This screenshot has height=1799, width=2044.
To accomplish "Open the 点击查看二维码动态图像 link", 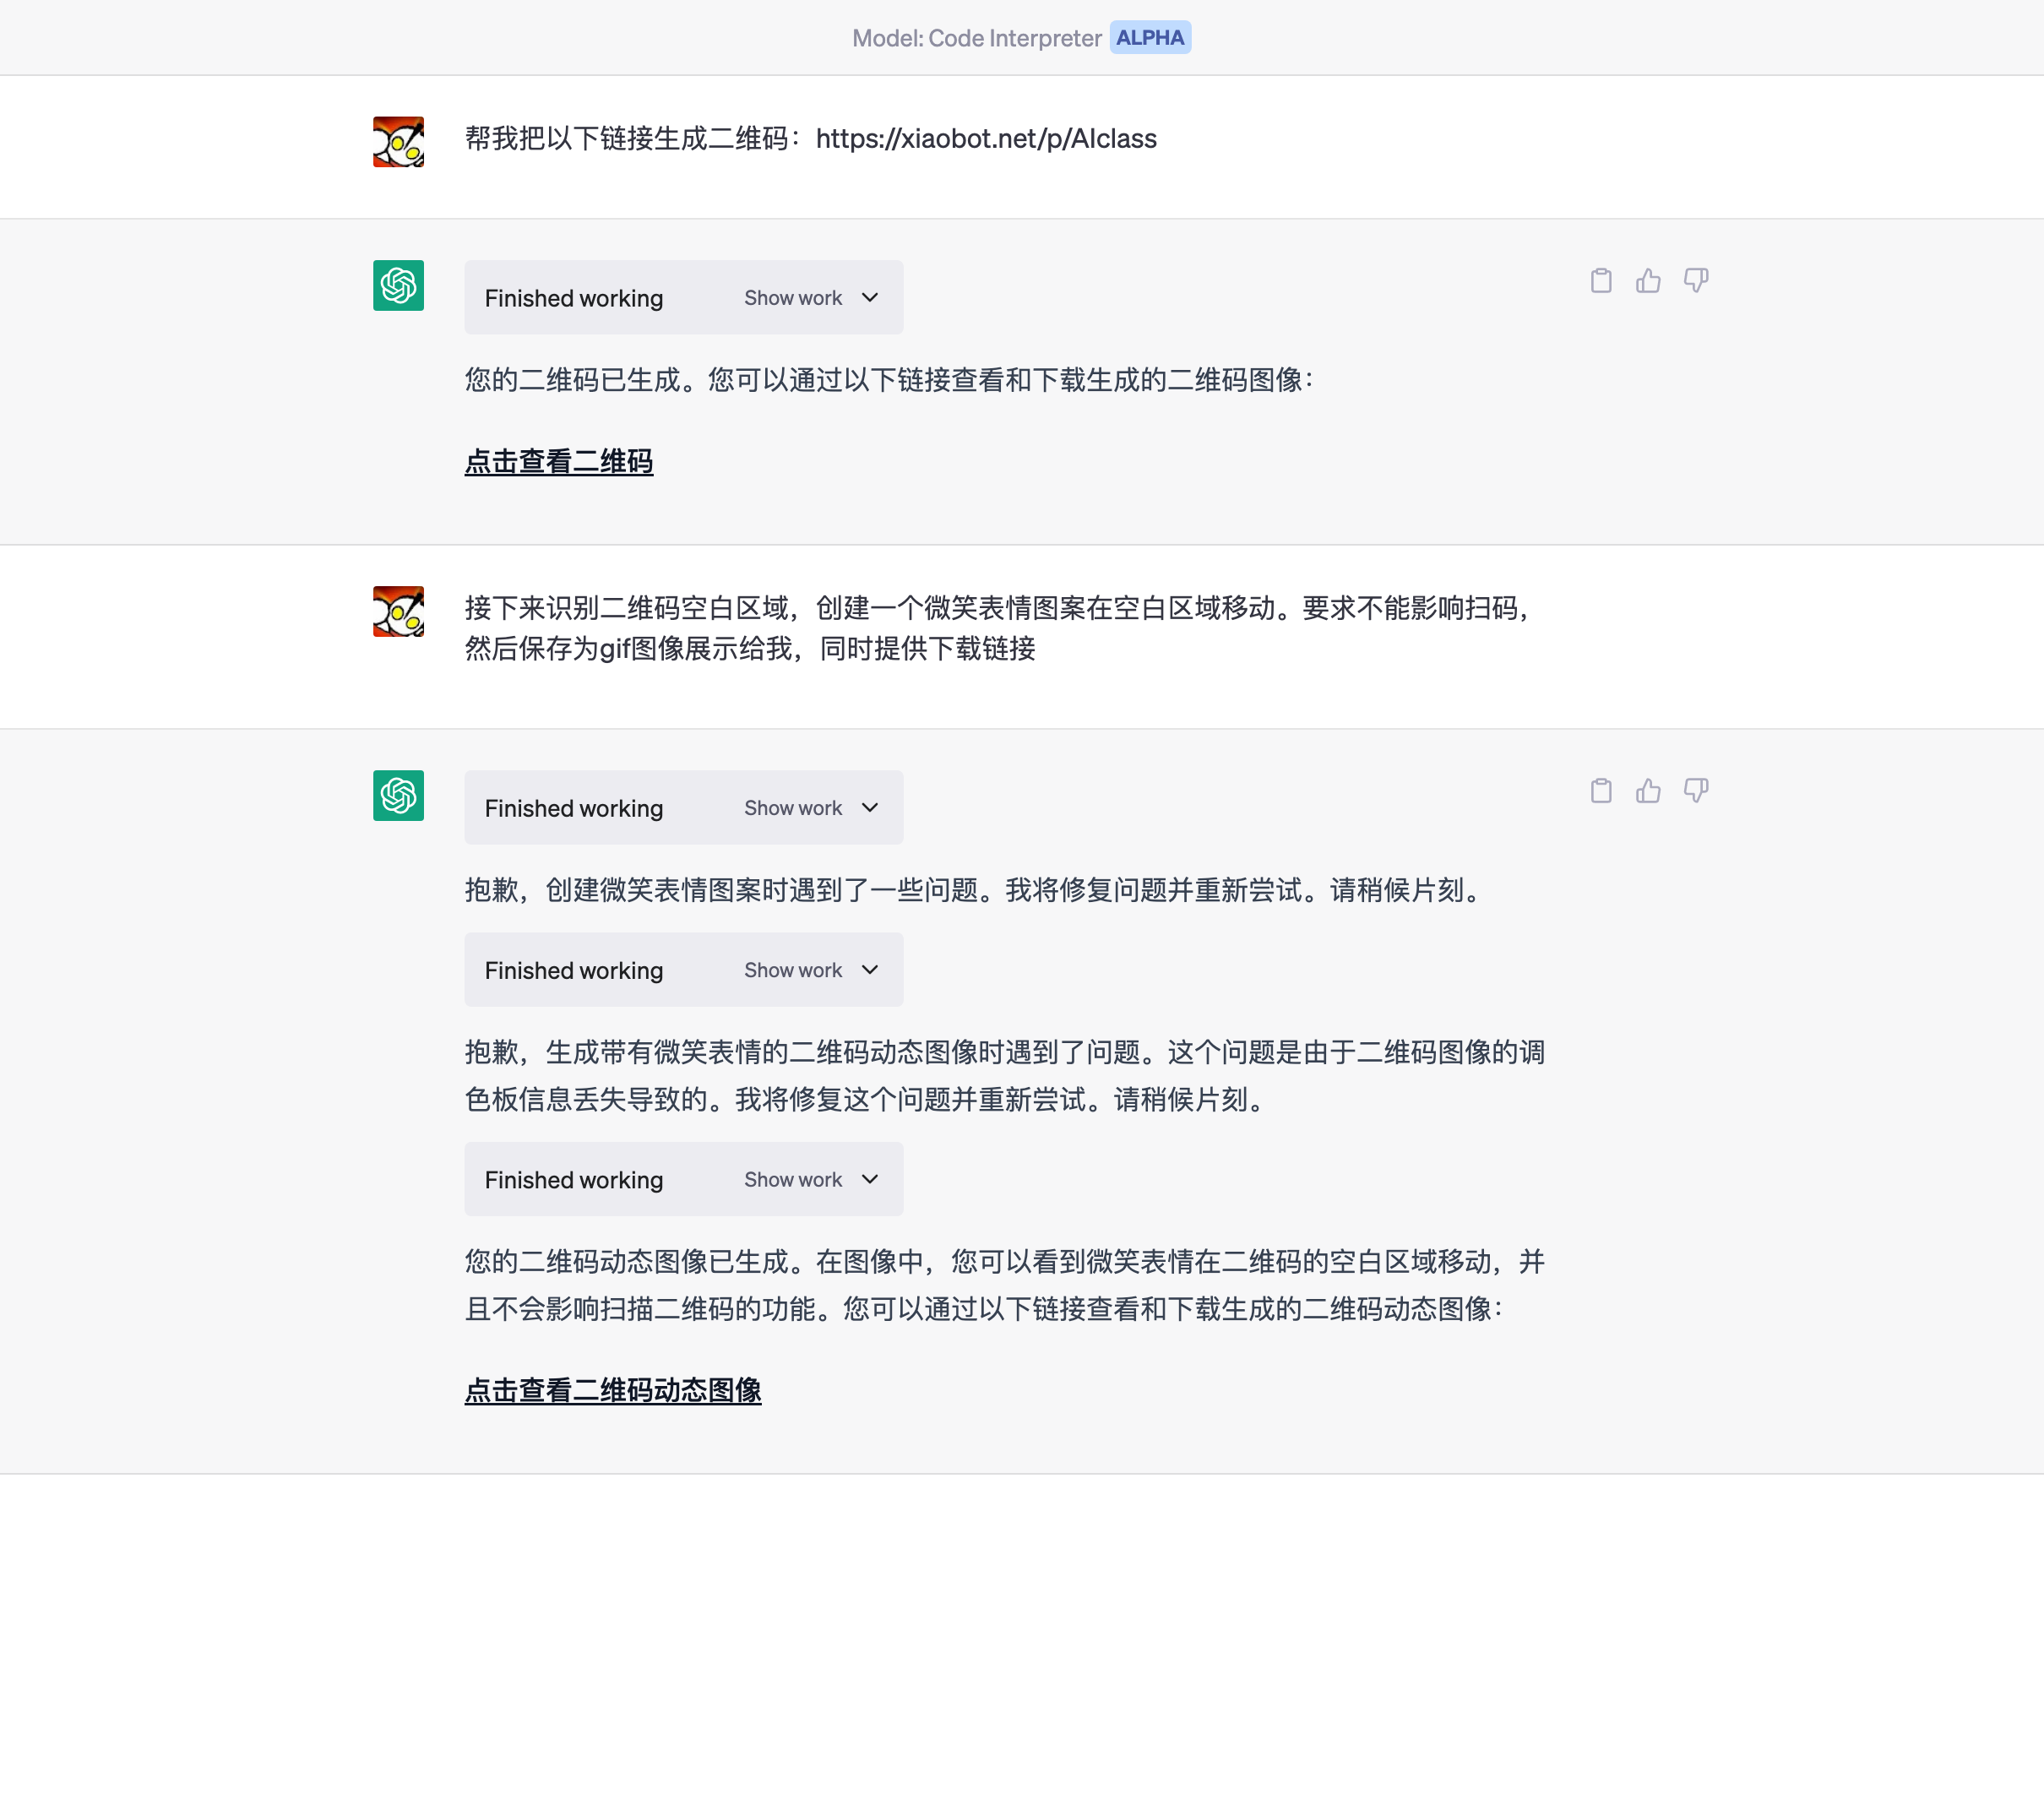I will (x=612, y=1391).
